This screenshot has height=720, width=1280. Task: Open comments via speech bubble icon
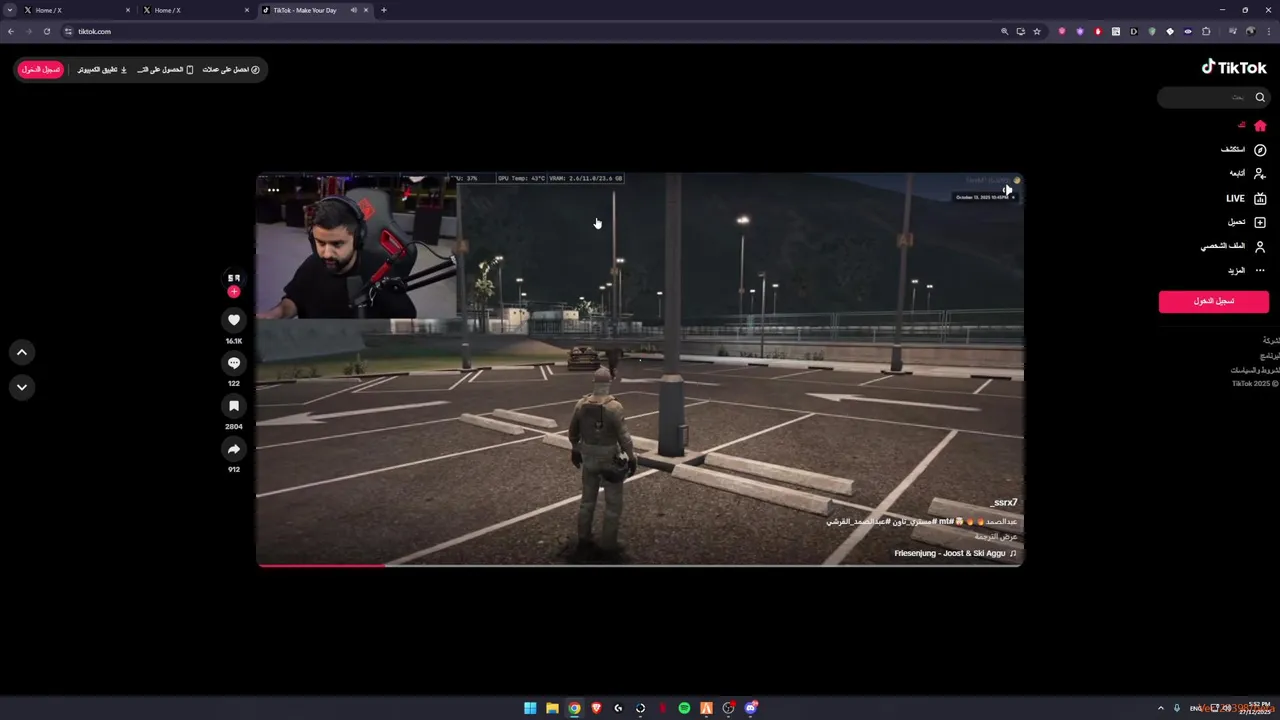coord(234,363)
